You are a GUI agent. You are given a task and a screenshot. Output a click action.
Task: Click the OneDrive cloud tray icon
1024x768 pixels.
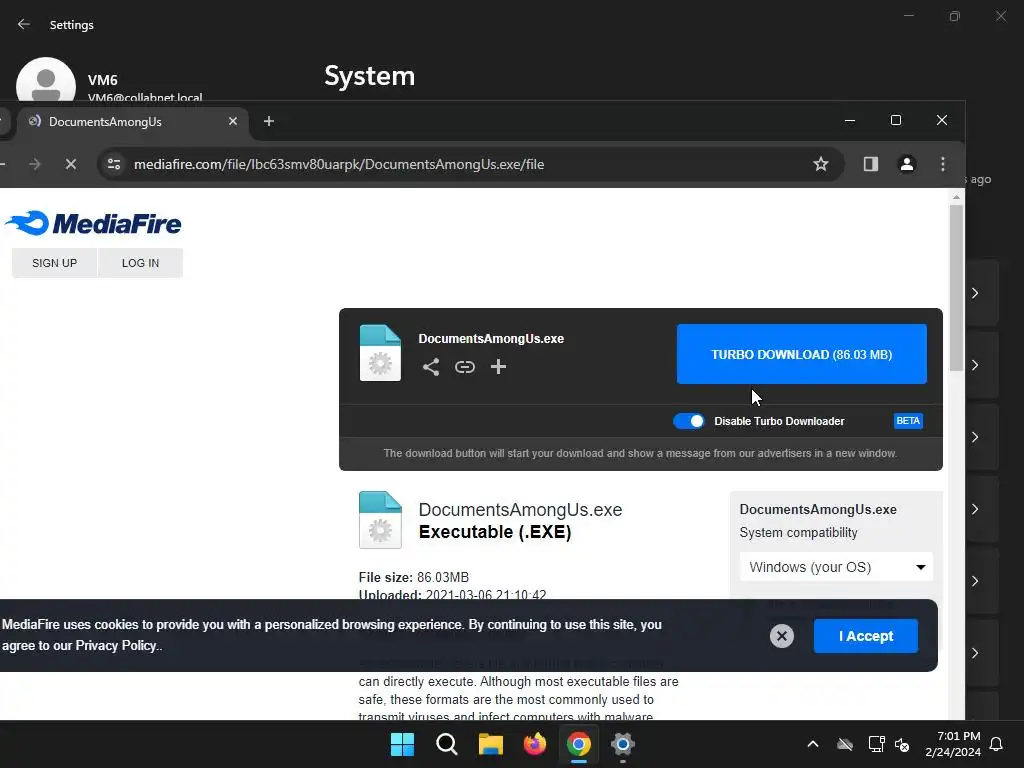pos(845,744)
